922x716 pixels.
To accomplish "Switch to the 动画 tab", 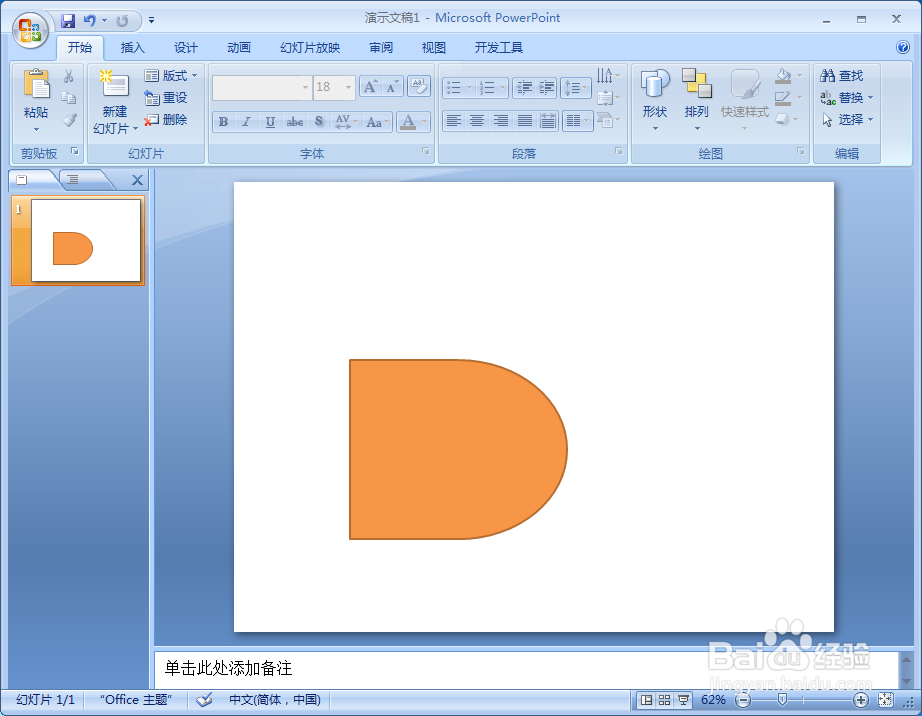I will [x=239, y=48].
